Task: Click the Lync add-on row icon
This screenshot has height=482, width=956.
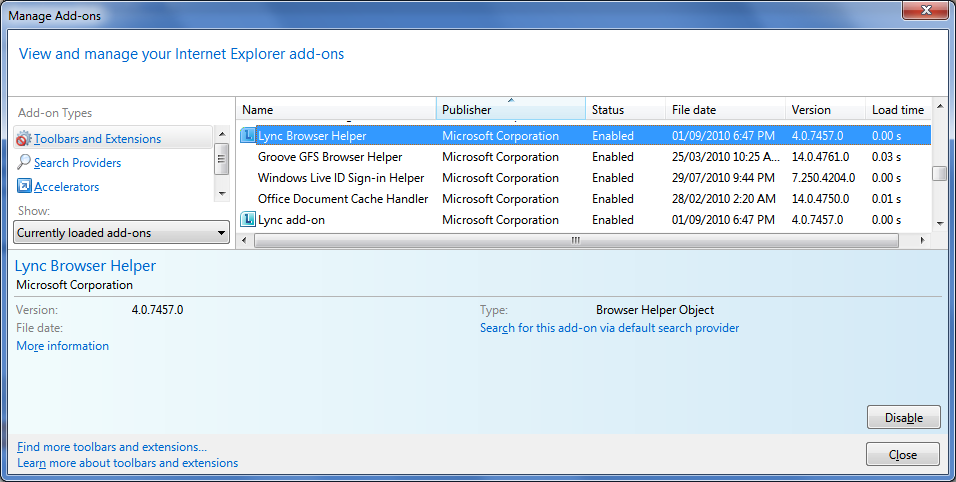Action: click(247, 219)
